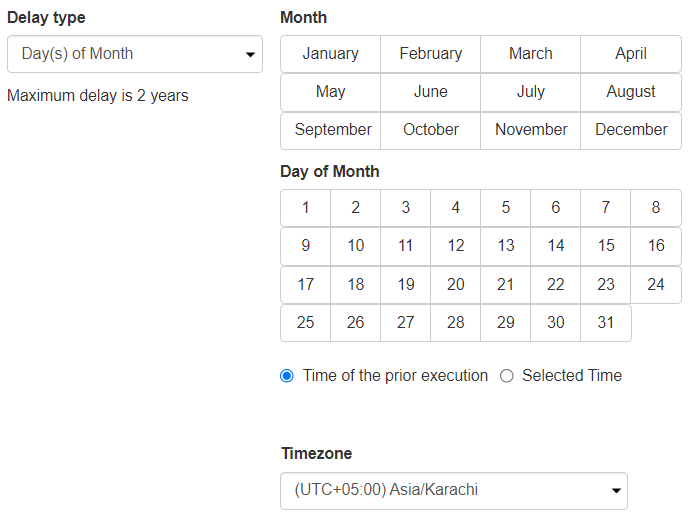Select the January month button

330,54
